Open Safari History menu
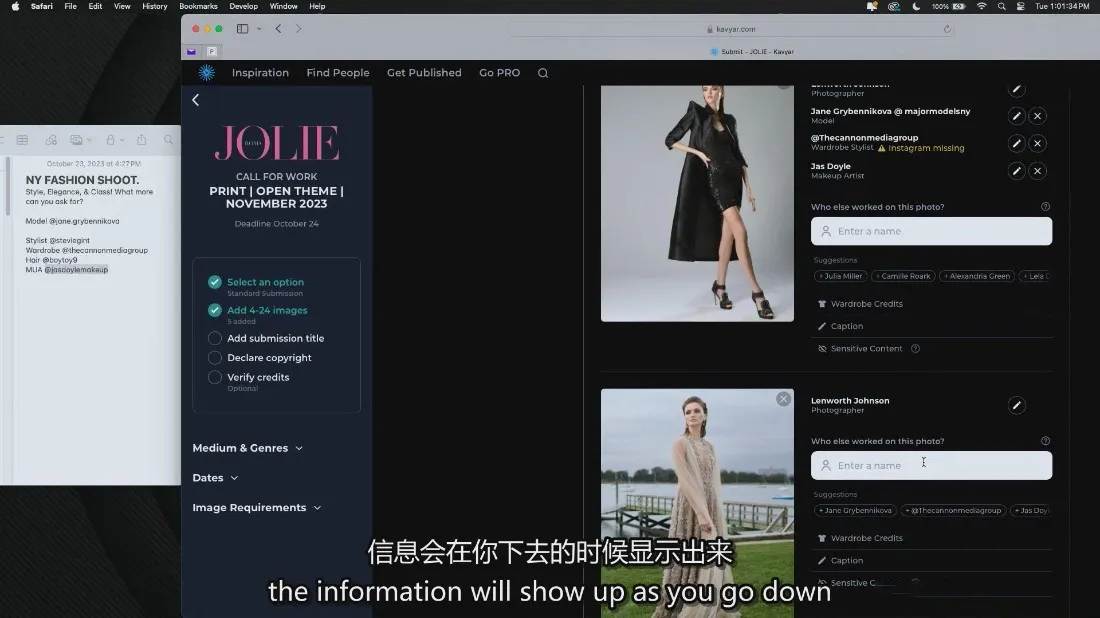The height and width of the screenshot is (618, 1100). (154, 6)
